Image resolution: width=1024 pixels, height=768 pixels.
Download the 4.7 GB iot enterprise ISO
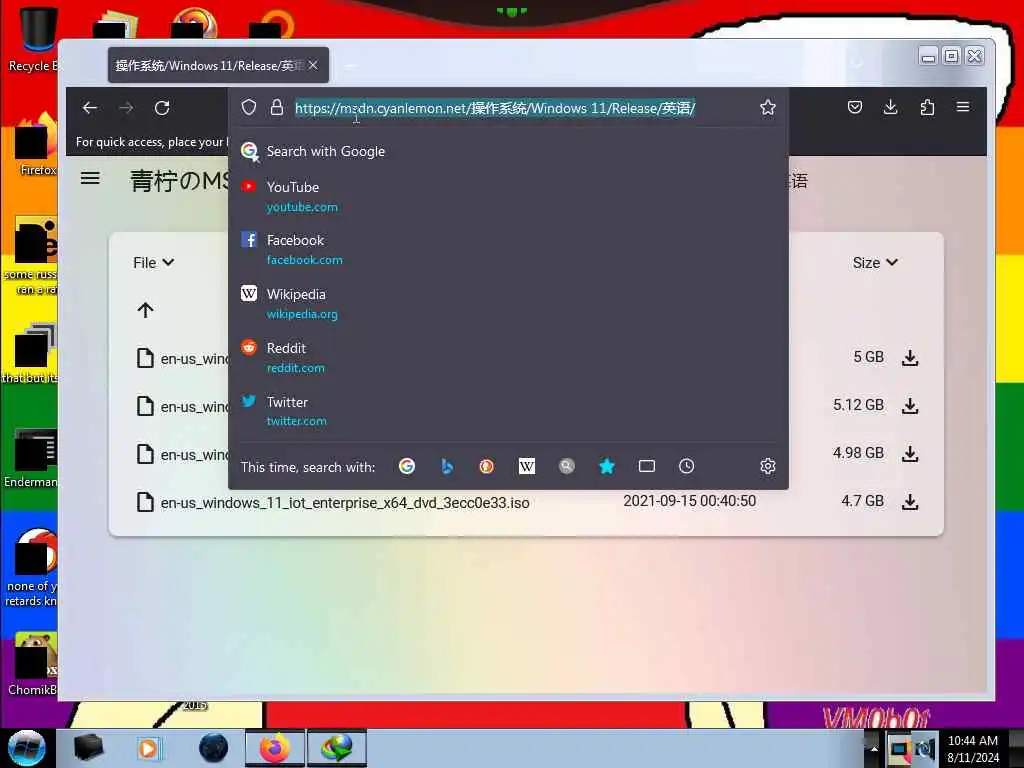[910, 502]
